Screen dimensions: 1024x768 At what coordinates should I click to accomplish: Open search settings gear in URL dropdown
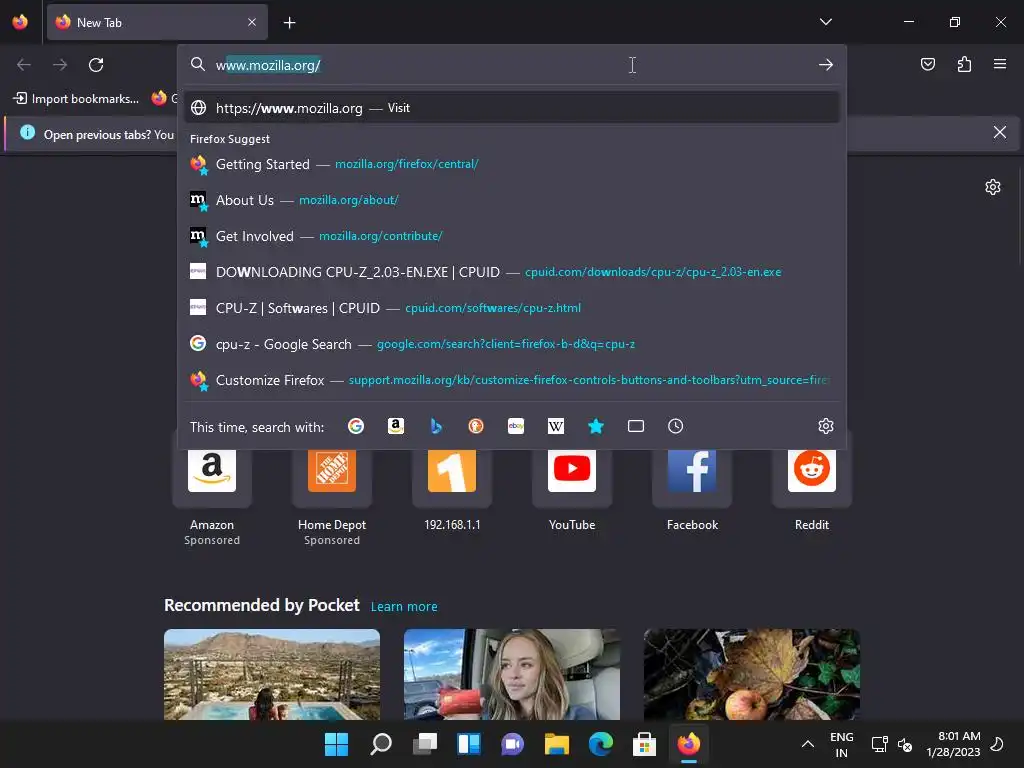click(825, 426)
